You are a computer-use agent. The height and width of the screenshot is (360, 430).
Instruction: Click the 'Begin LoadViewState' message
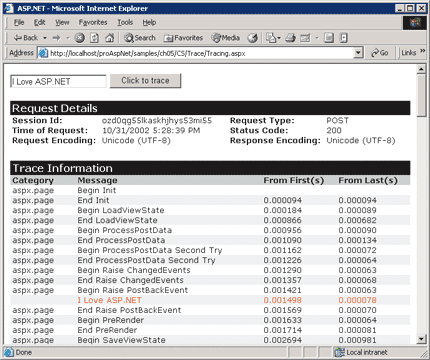[x=121, y=210]
